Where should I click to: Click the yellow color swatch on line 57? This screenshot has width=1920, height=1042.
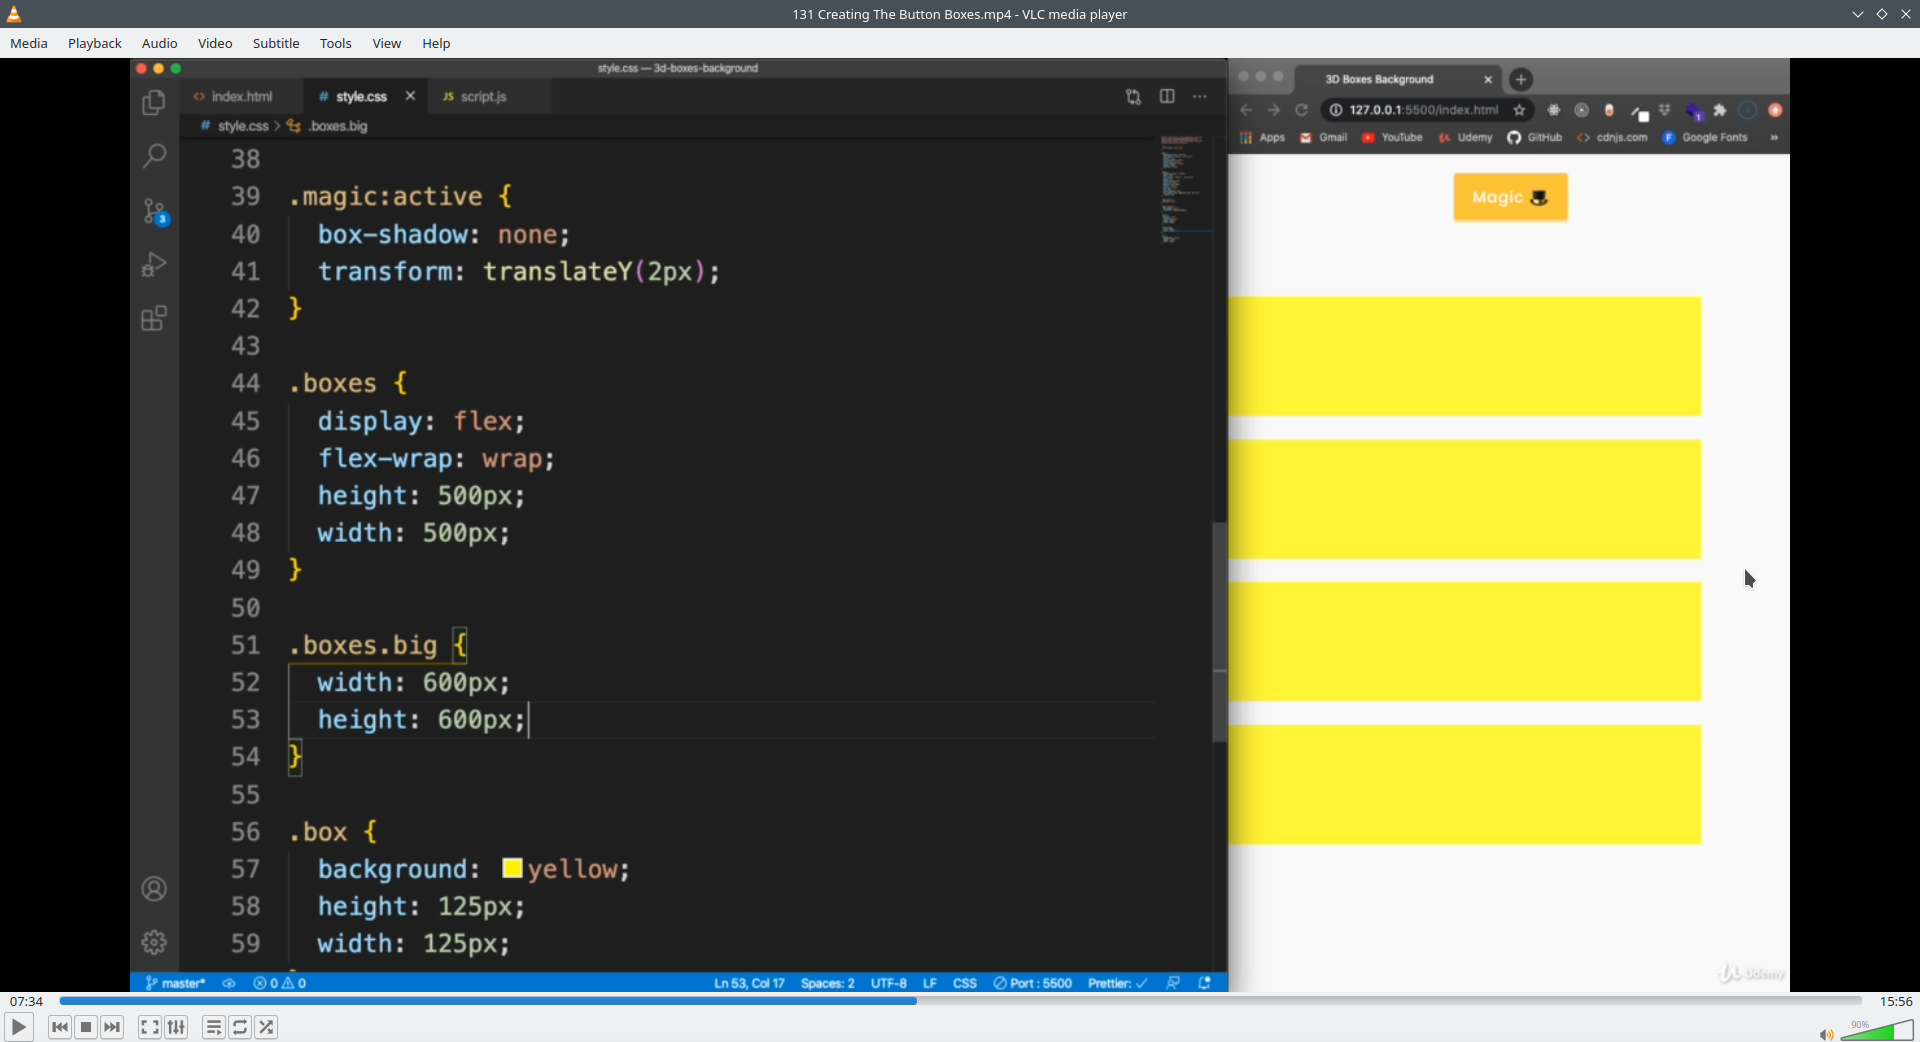coord(512,868)
